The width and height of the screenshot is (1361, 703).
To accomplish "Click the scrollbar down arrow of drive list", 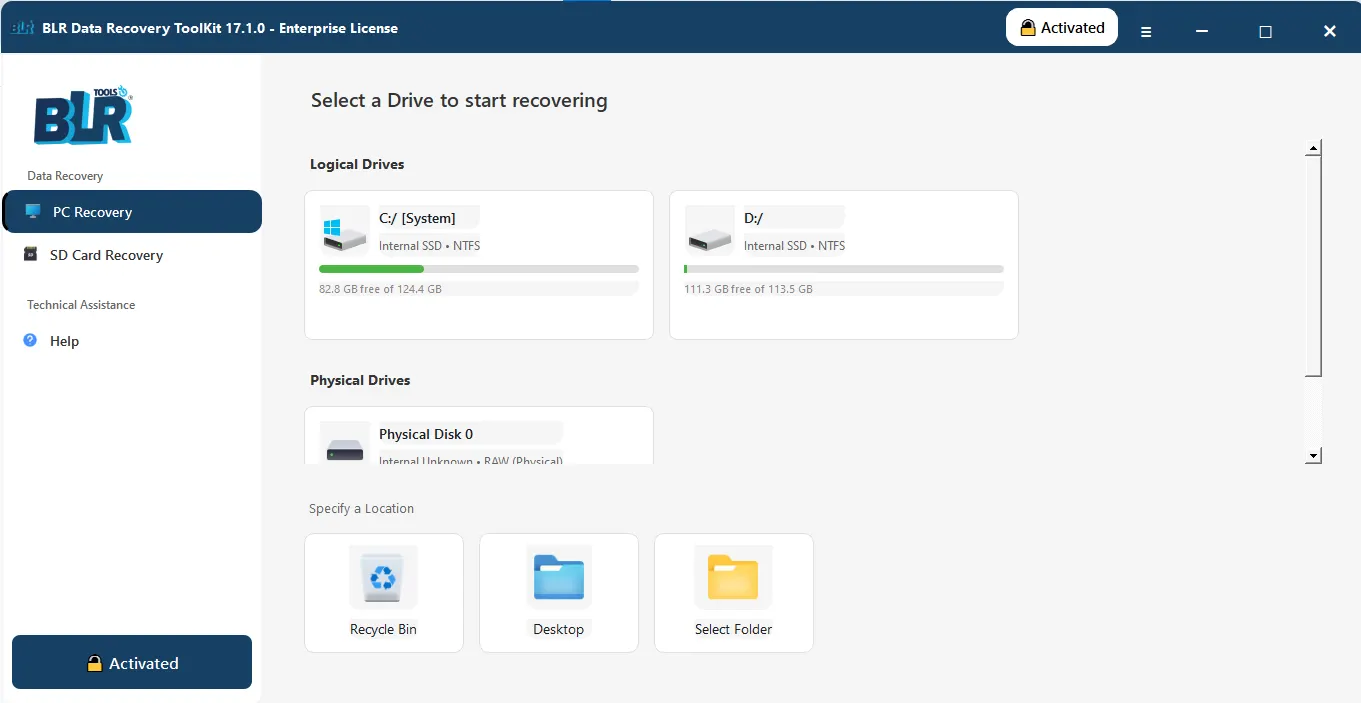I will [x=1314, y=456].
